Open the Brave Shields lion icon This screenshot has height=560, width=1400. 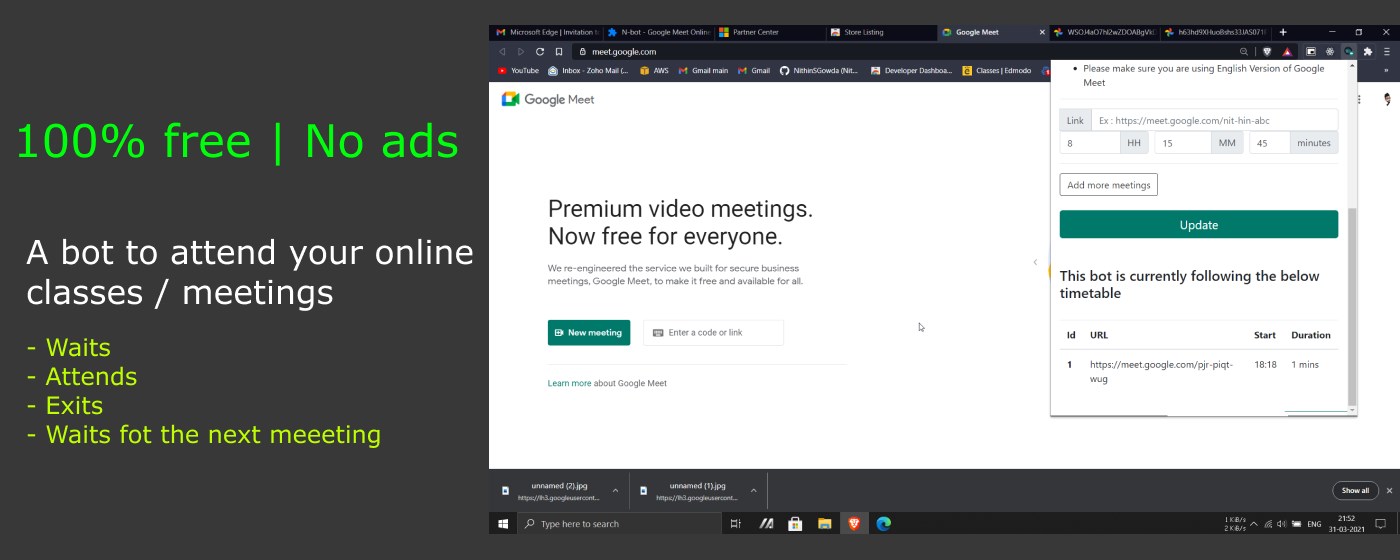[x=1267, y=51]
